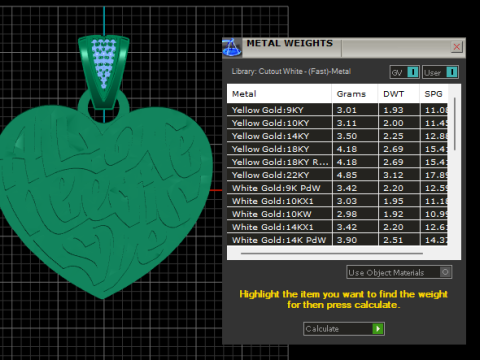
Task: Select the gem-set bail on the pendant
Action: point(104,72)
